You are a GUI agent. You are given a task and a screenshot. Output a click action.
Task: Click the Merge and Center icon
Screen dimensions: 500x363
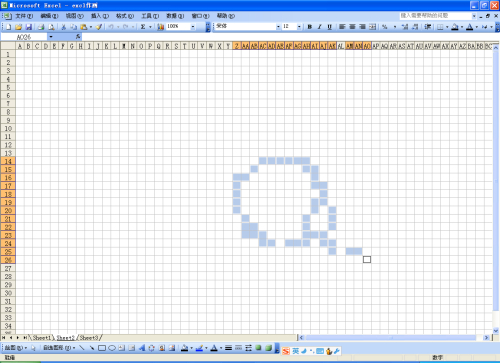click(x=372, y=27)
